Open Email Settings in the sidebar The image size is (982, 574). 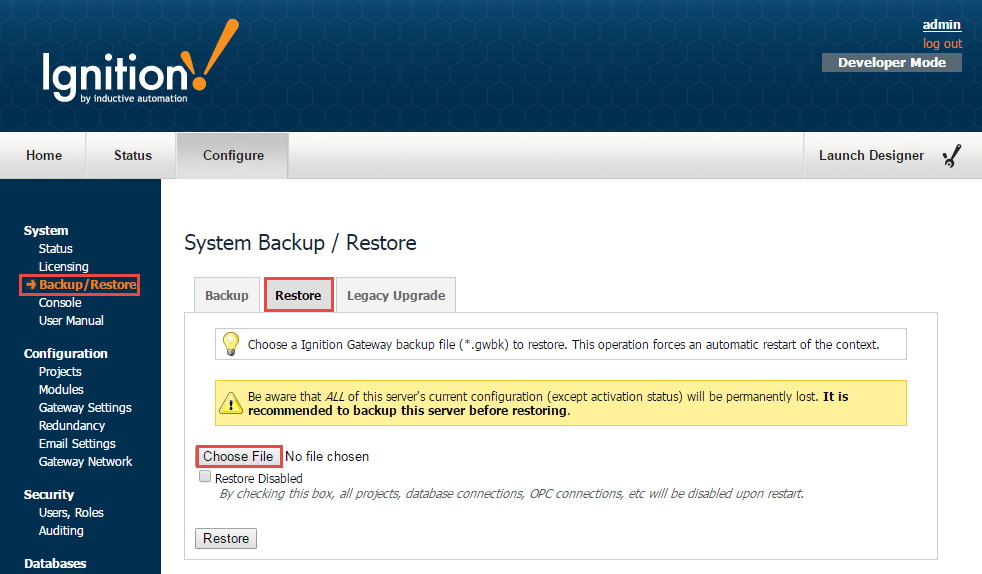(x=77, y=444)
